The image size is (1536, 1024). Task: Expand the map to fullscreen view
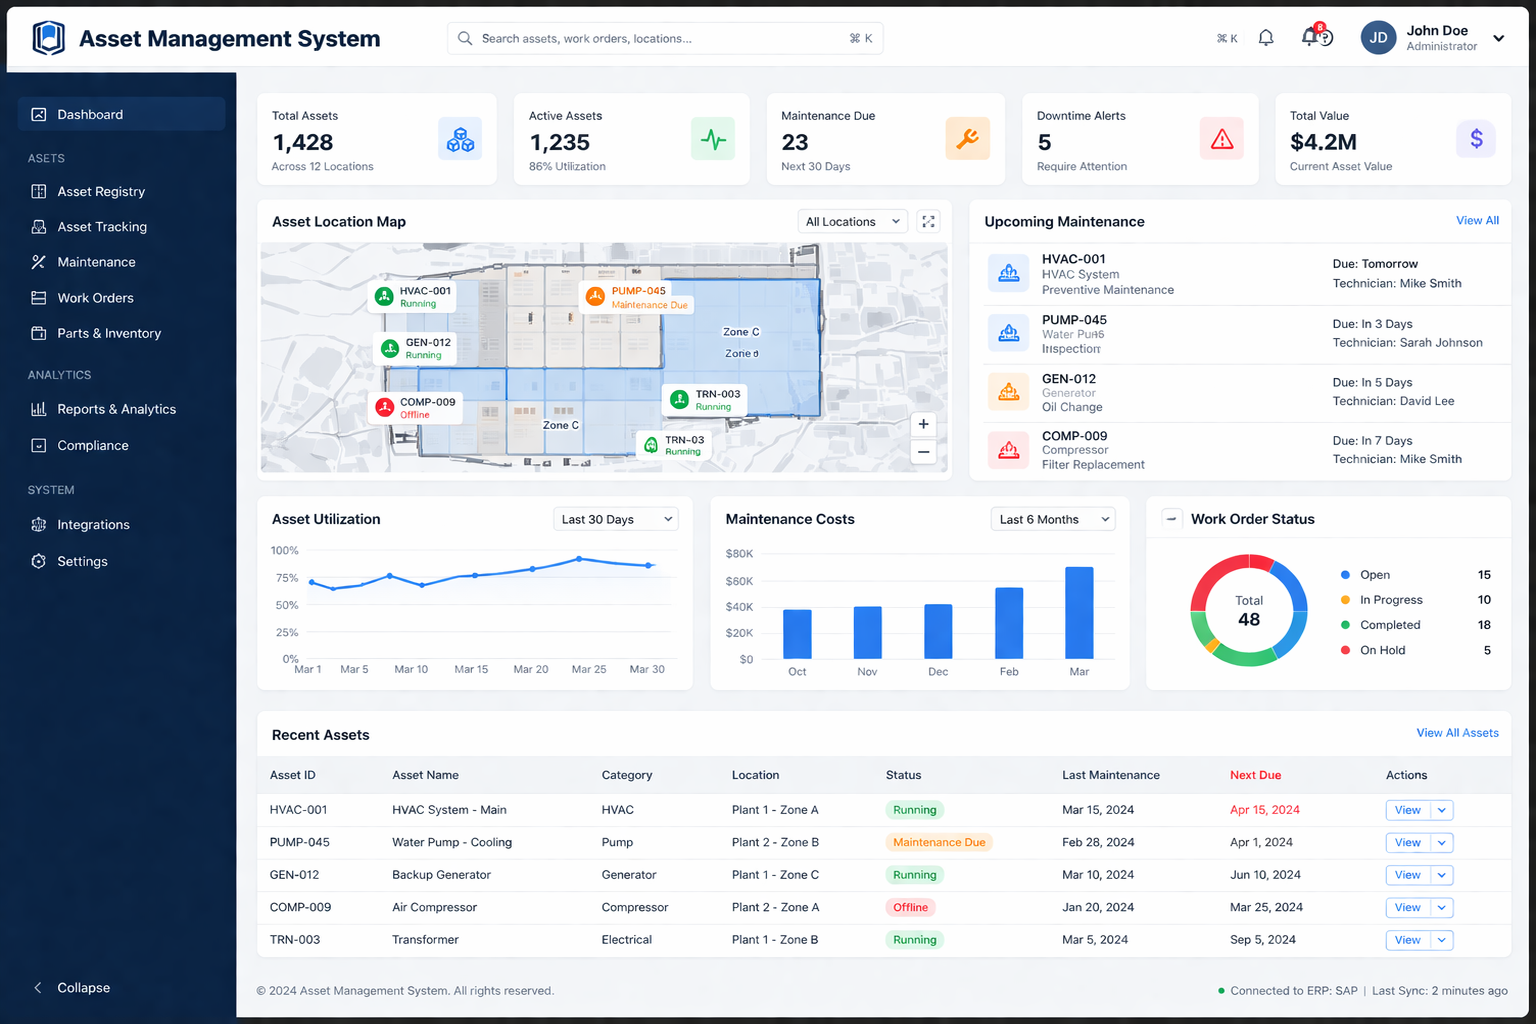click(928, 221)
